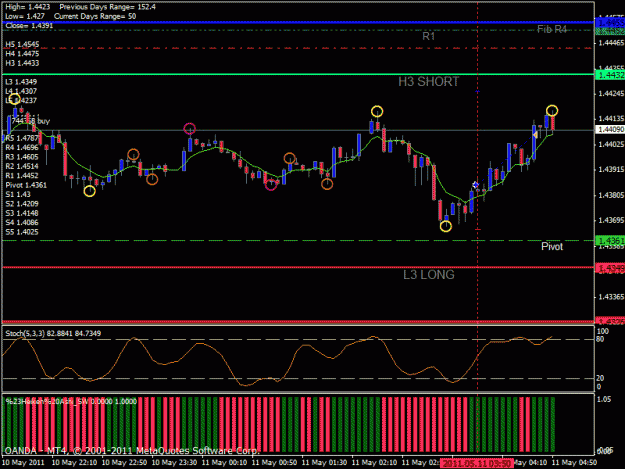
Task: Select the 'H3 1.4433' level text
Action: point(22,63)
